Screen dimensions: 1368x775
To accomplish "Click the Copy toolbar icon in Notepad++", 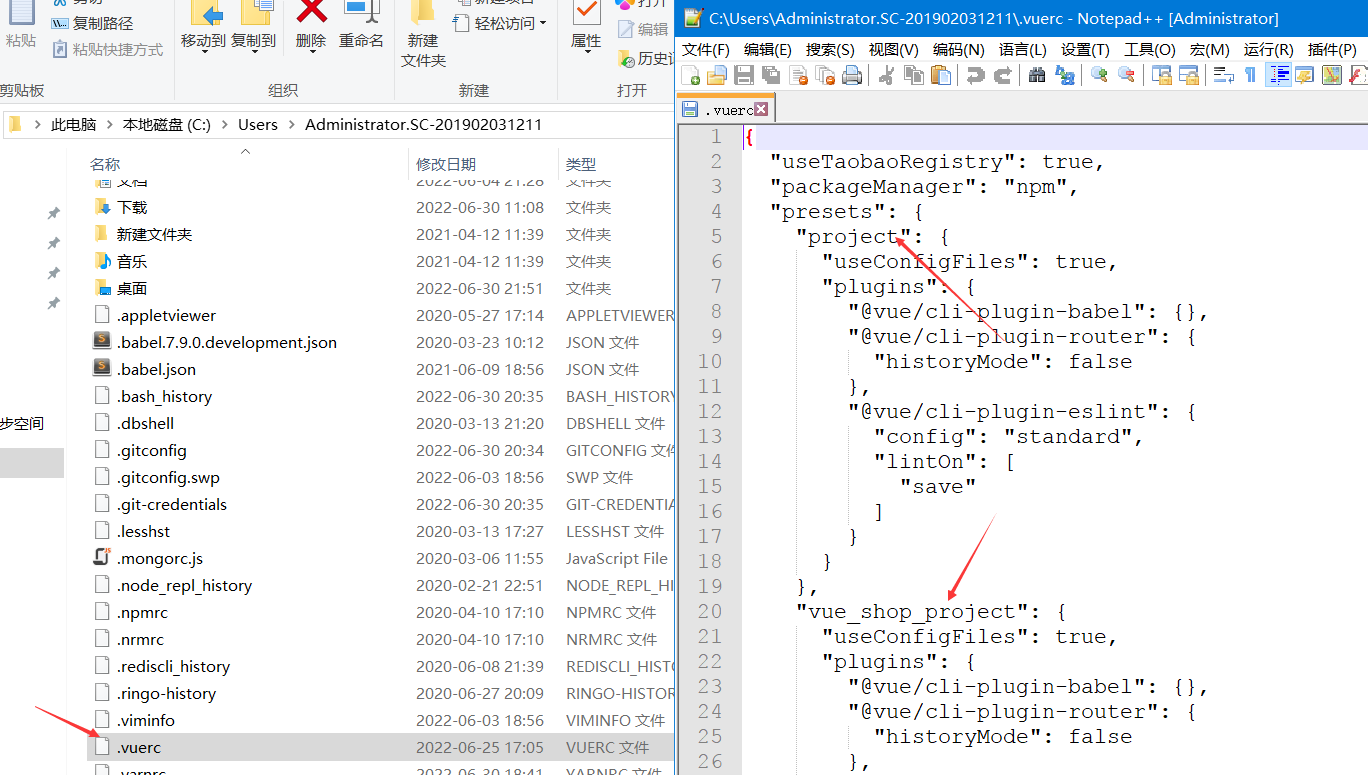I will click(913, 75).
